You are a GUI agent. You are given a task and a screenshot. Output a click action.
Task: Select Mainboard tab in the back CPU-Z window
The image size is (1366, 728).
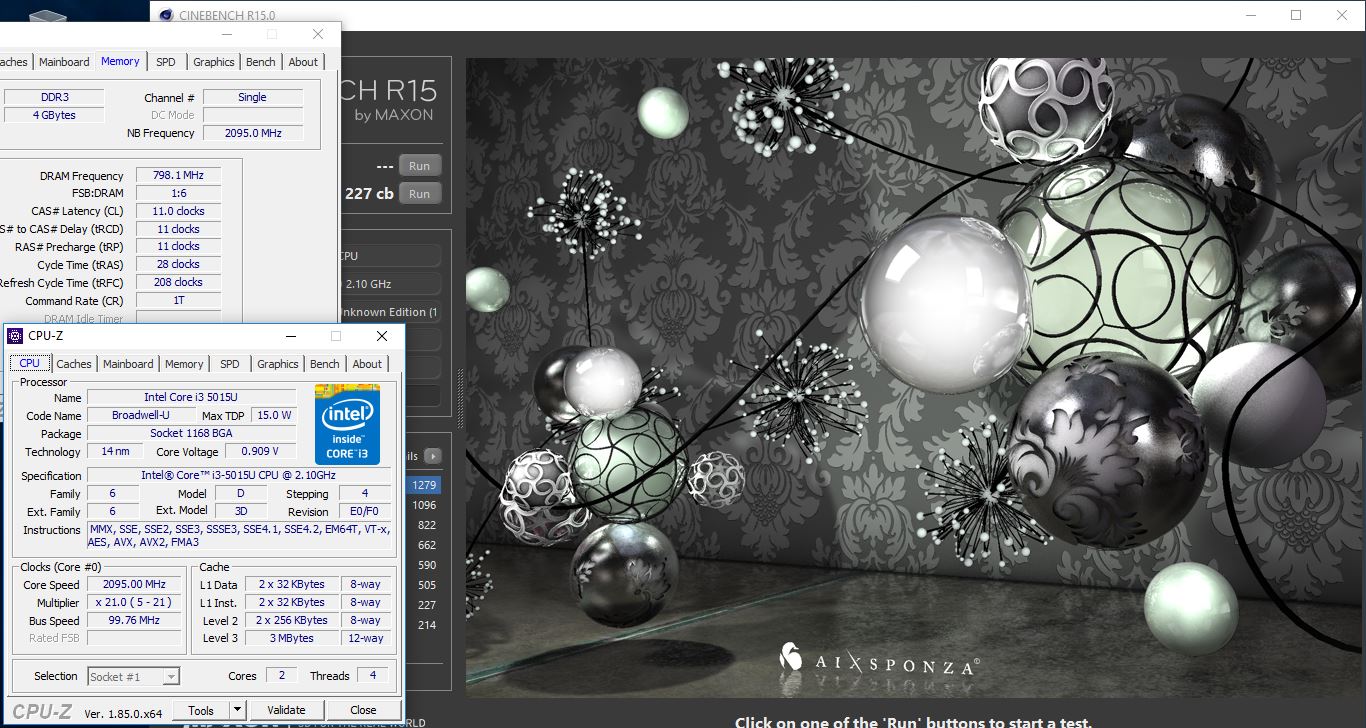[64, 62]
